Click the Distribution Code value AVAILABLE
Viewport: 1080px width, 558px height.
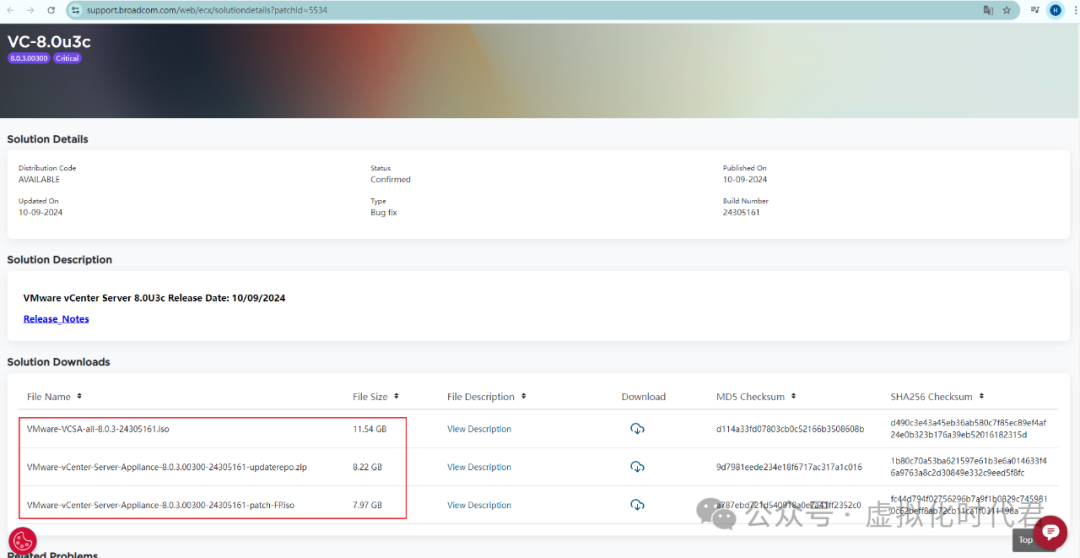pyautogui.click(x=39, y=179)
